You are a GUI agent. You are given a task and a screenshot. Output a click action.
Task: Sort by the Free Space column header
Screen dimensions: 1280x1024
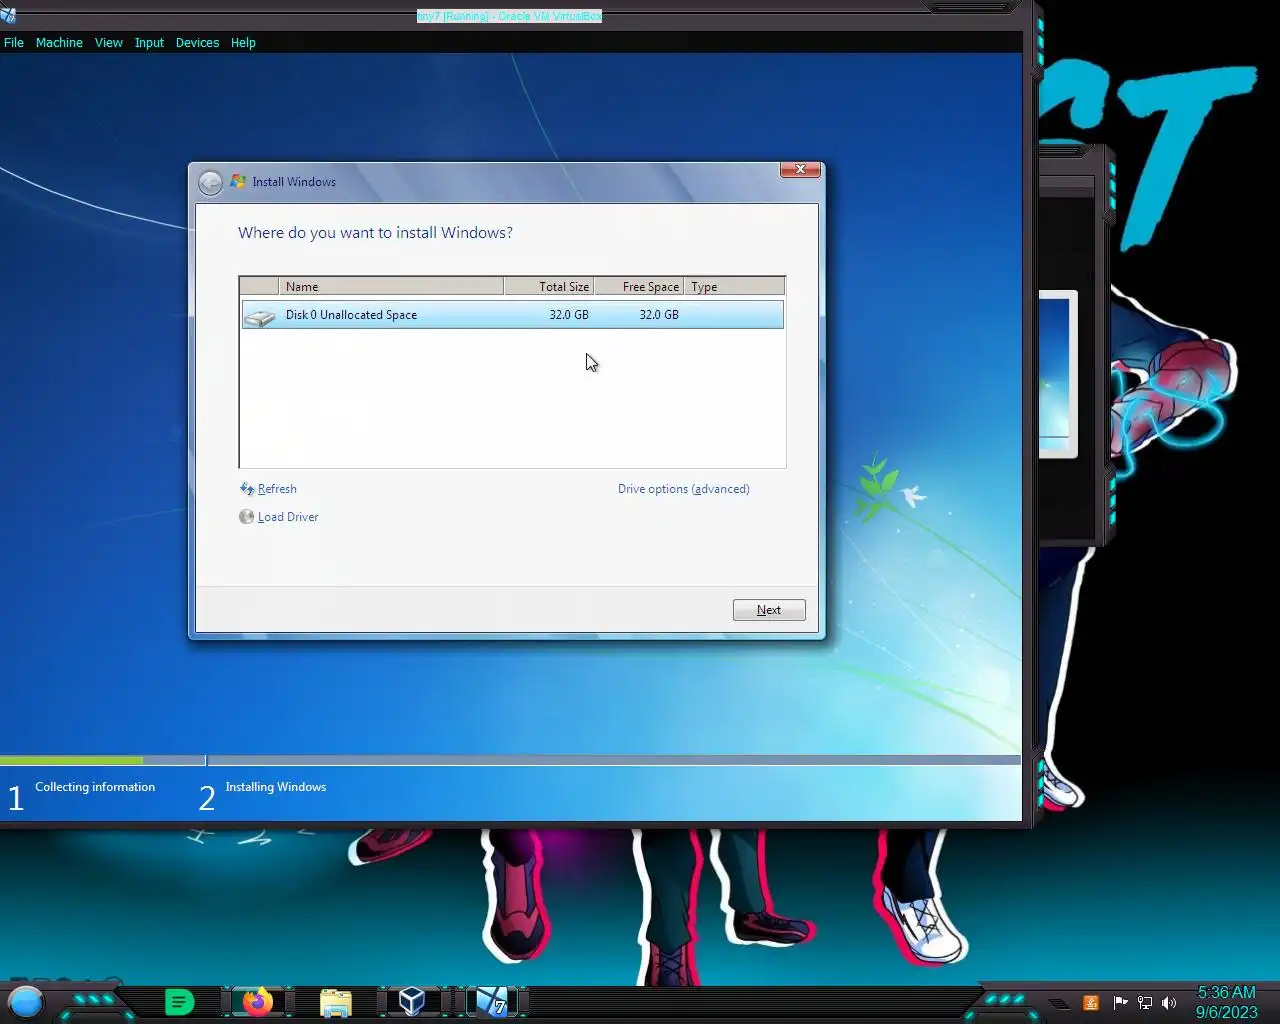(639, 287)
